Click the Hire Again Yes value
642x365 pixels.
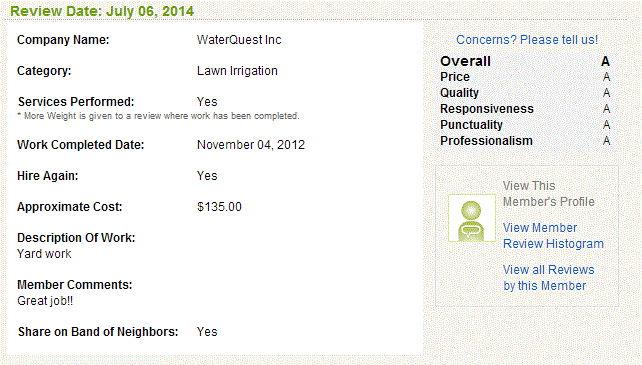tap(207, 176)
